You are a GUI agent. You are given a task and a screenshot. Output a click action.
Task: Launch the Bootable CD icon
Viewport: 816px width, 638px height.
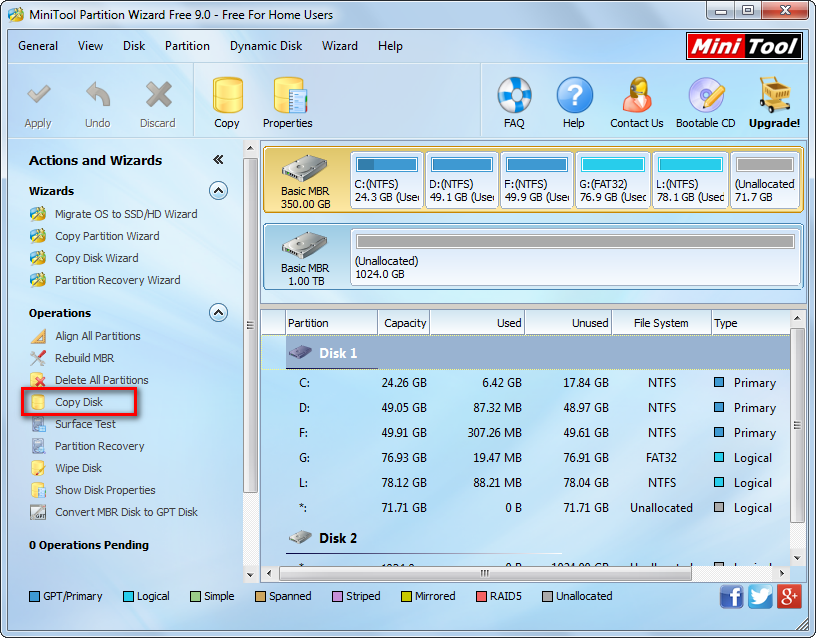pyautogui.click(x=706, y=95)
